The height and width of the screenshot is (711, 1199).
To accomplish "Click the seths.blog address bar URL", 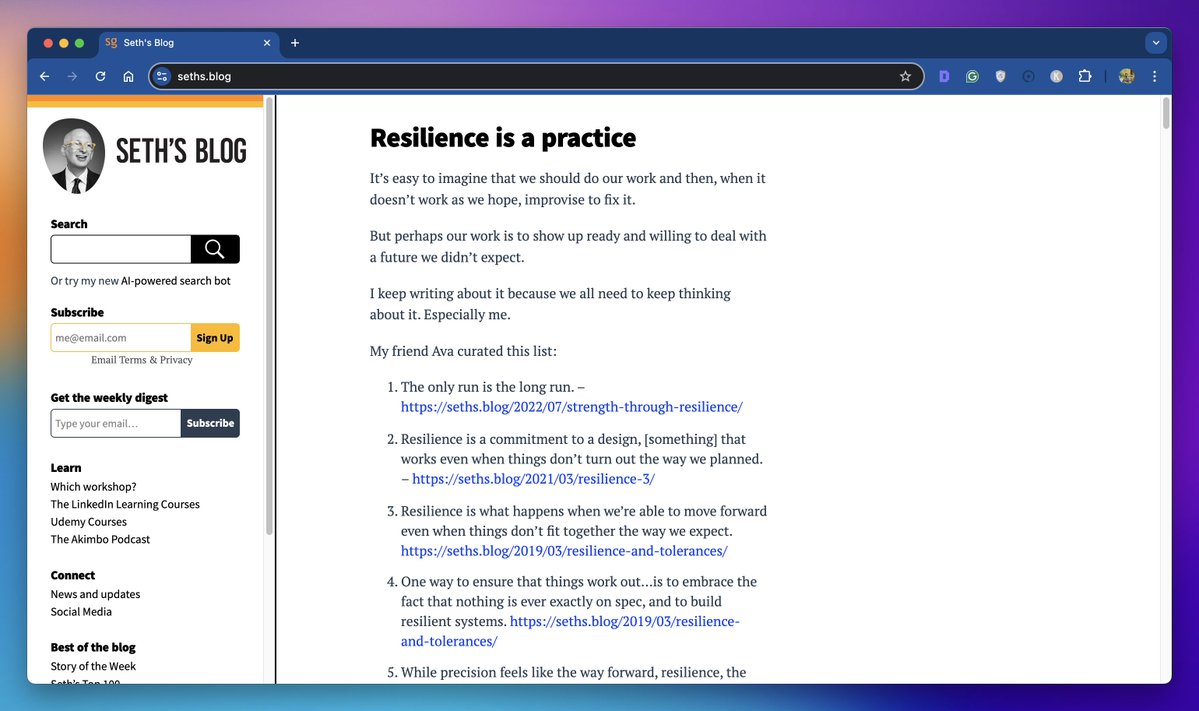I will (x=204, y=76).
